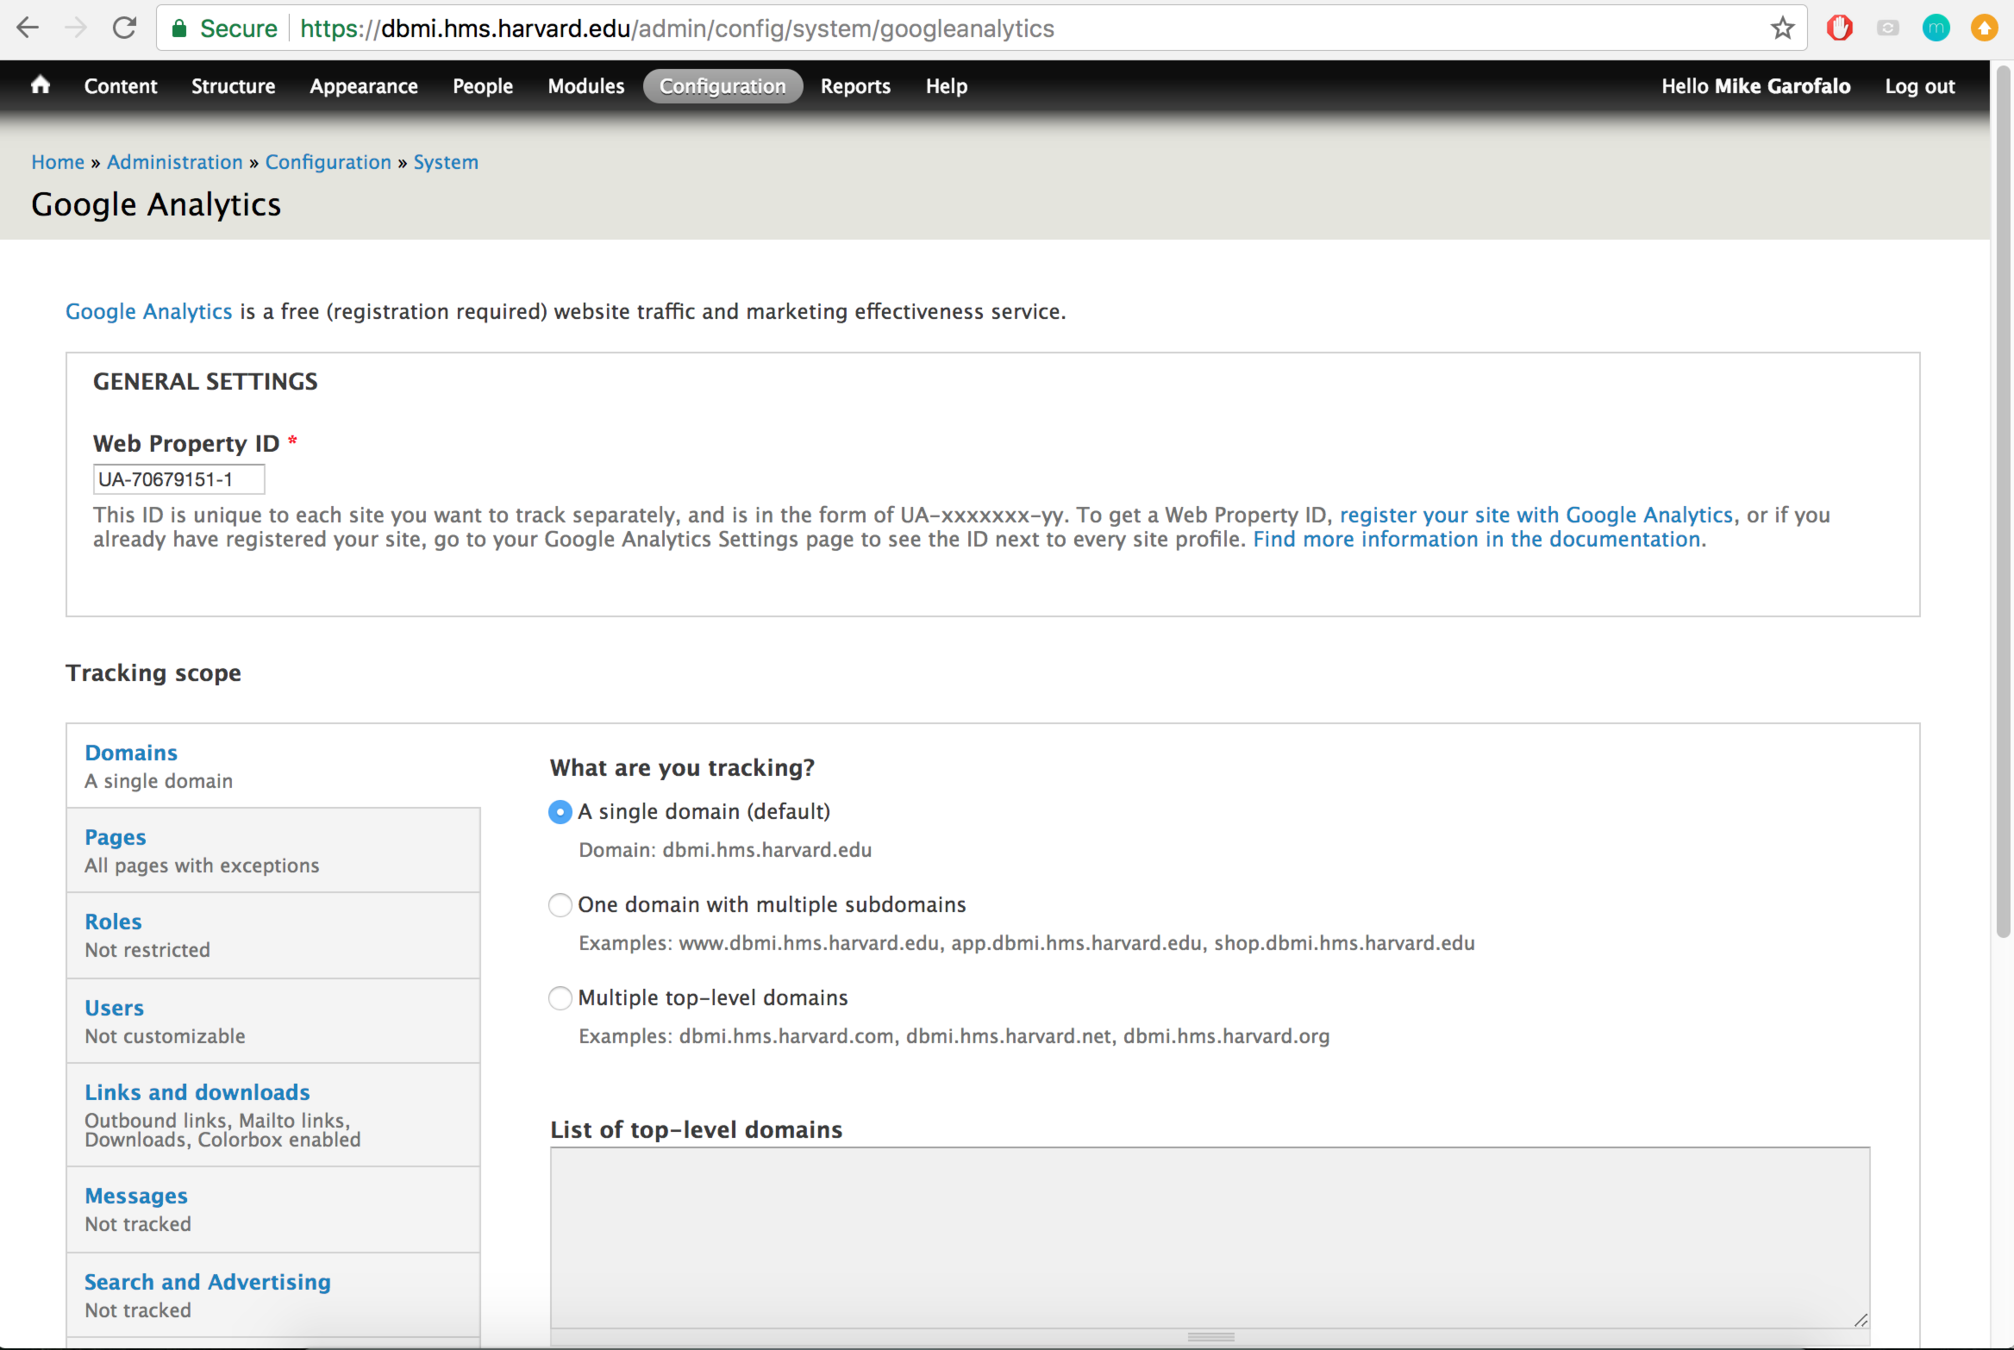Select Multiple top-level domains option
This screenshot has height=1350, width=2014.
560,998
